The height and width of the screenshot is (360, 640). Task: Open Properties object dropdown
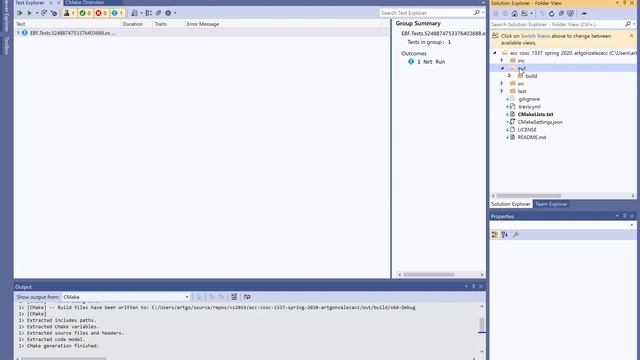click(x=632, y=225)
